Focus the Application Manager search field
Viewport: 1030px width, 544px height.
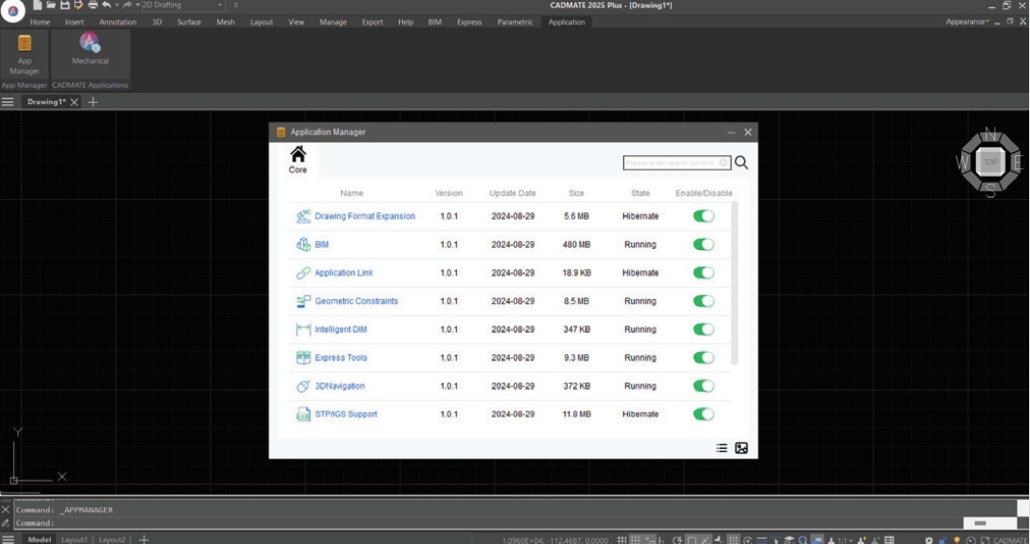click(x=677, y=162)
